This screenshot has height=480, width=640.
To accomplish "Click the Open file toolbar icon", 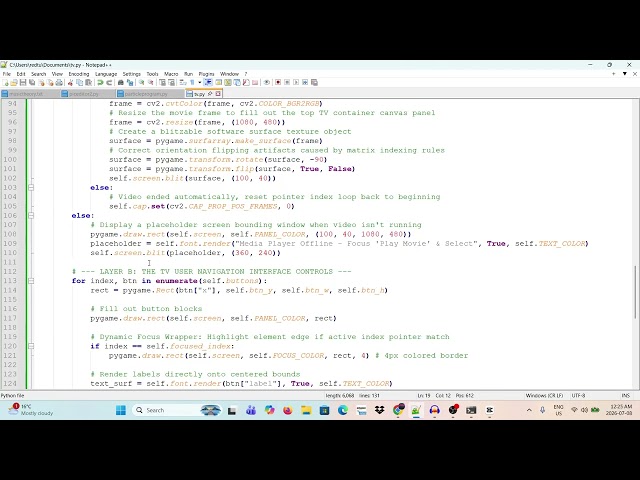I will point(14,82).
